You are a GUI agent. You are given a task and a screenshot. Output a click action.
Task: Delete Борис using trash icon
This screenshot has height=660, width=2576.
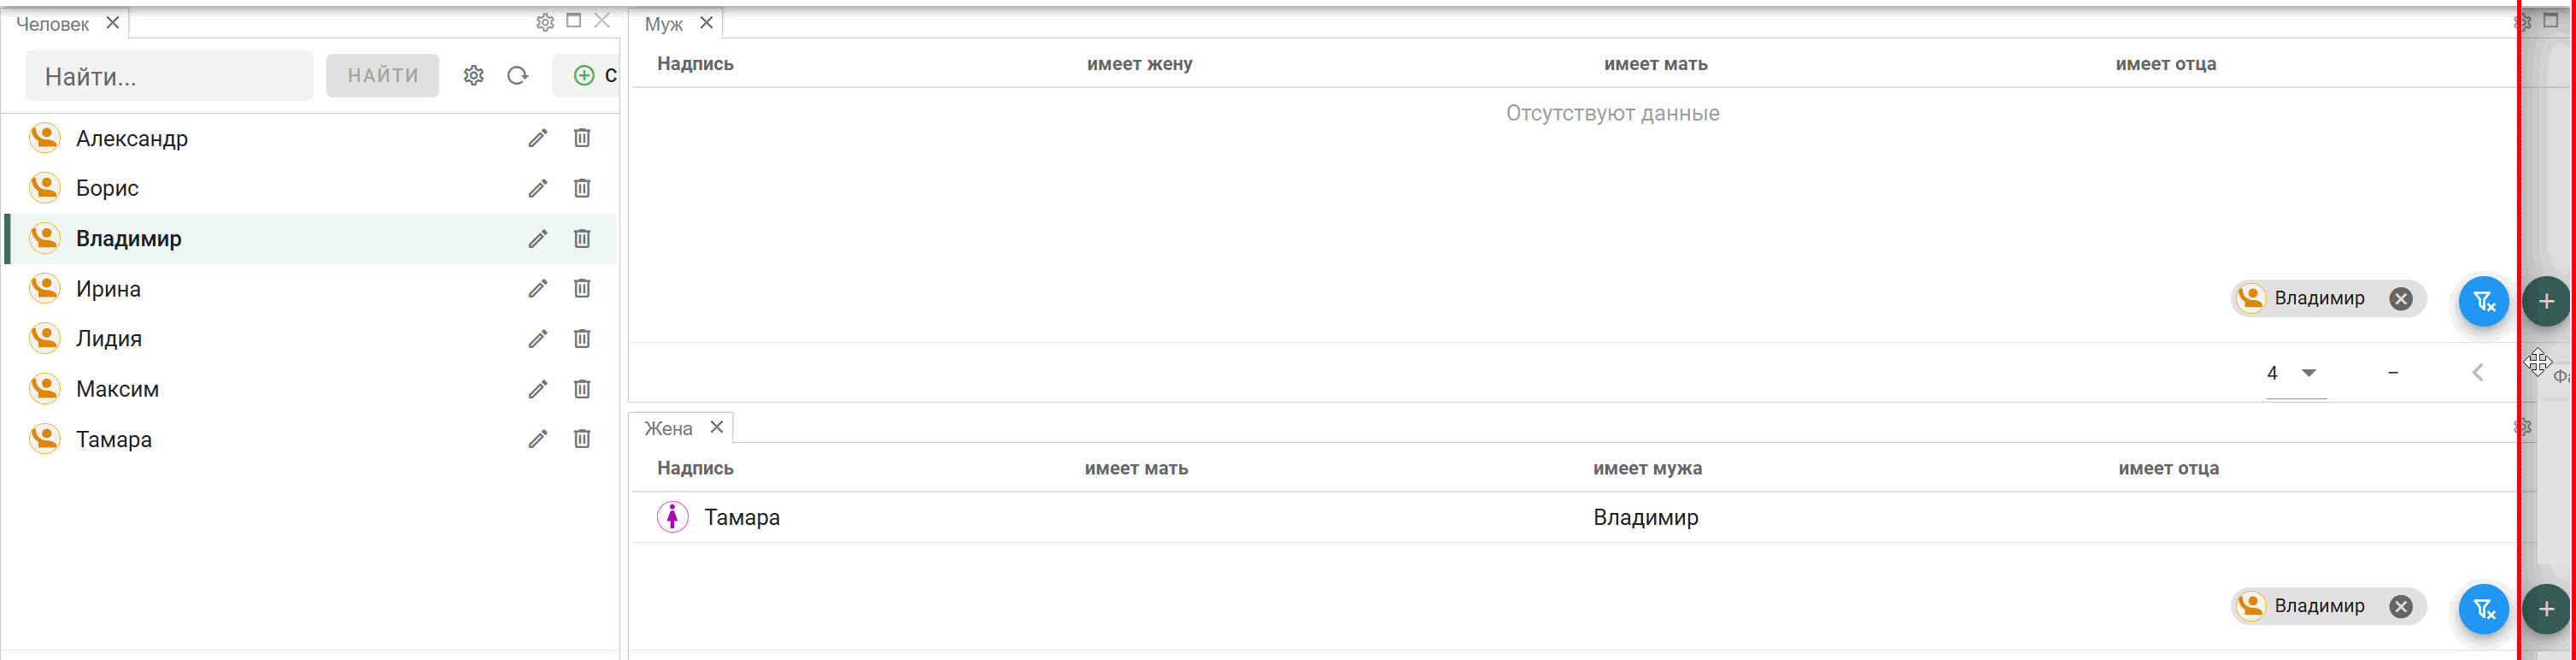click(582, 188)
